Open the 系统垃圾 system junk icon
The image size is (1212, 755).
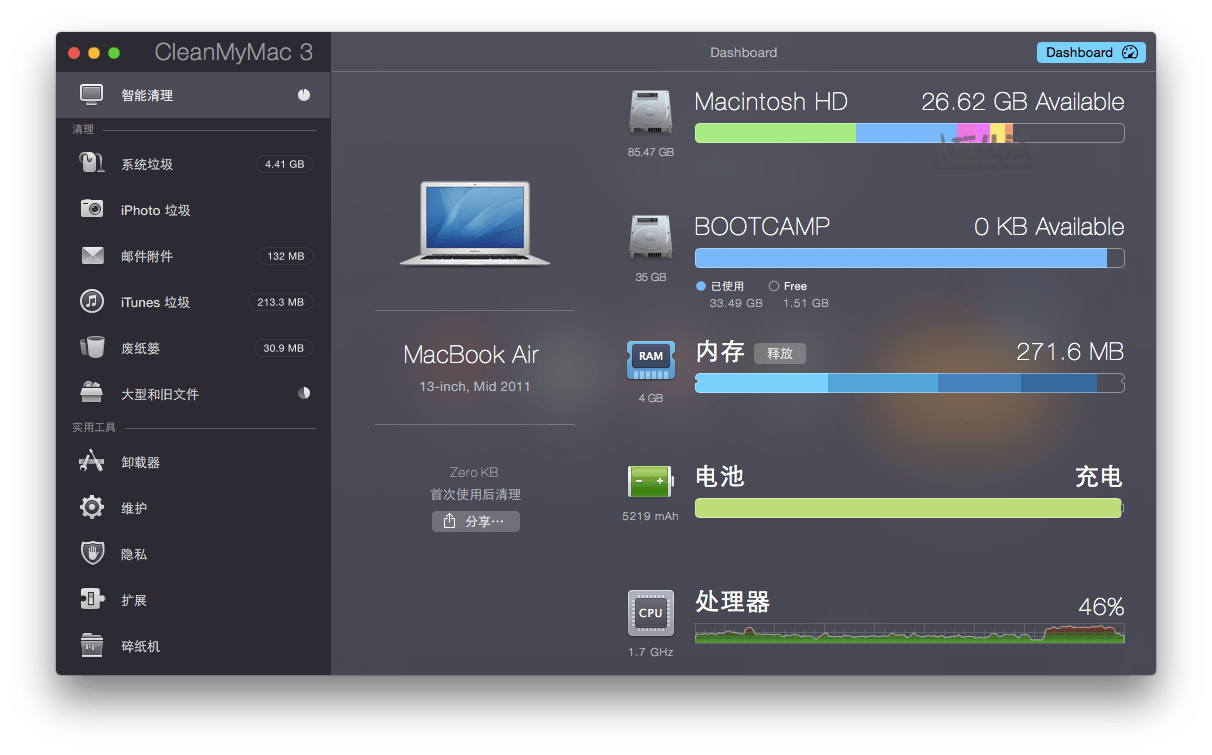[x=92, y=164]
